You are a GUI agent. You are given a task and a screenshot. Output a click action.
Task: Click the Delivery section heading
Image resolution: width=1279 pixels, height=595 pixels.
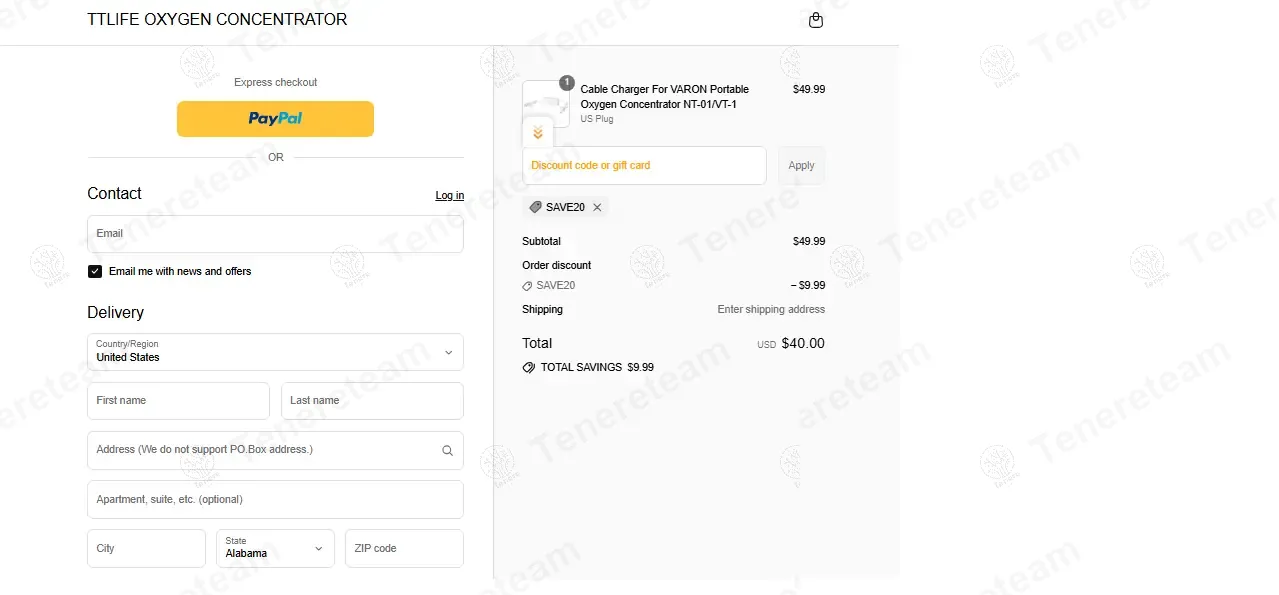[x=116, y=312]
